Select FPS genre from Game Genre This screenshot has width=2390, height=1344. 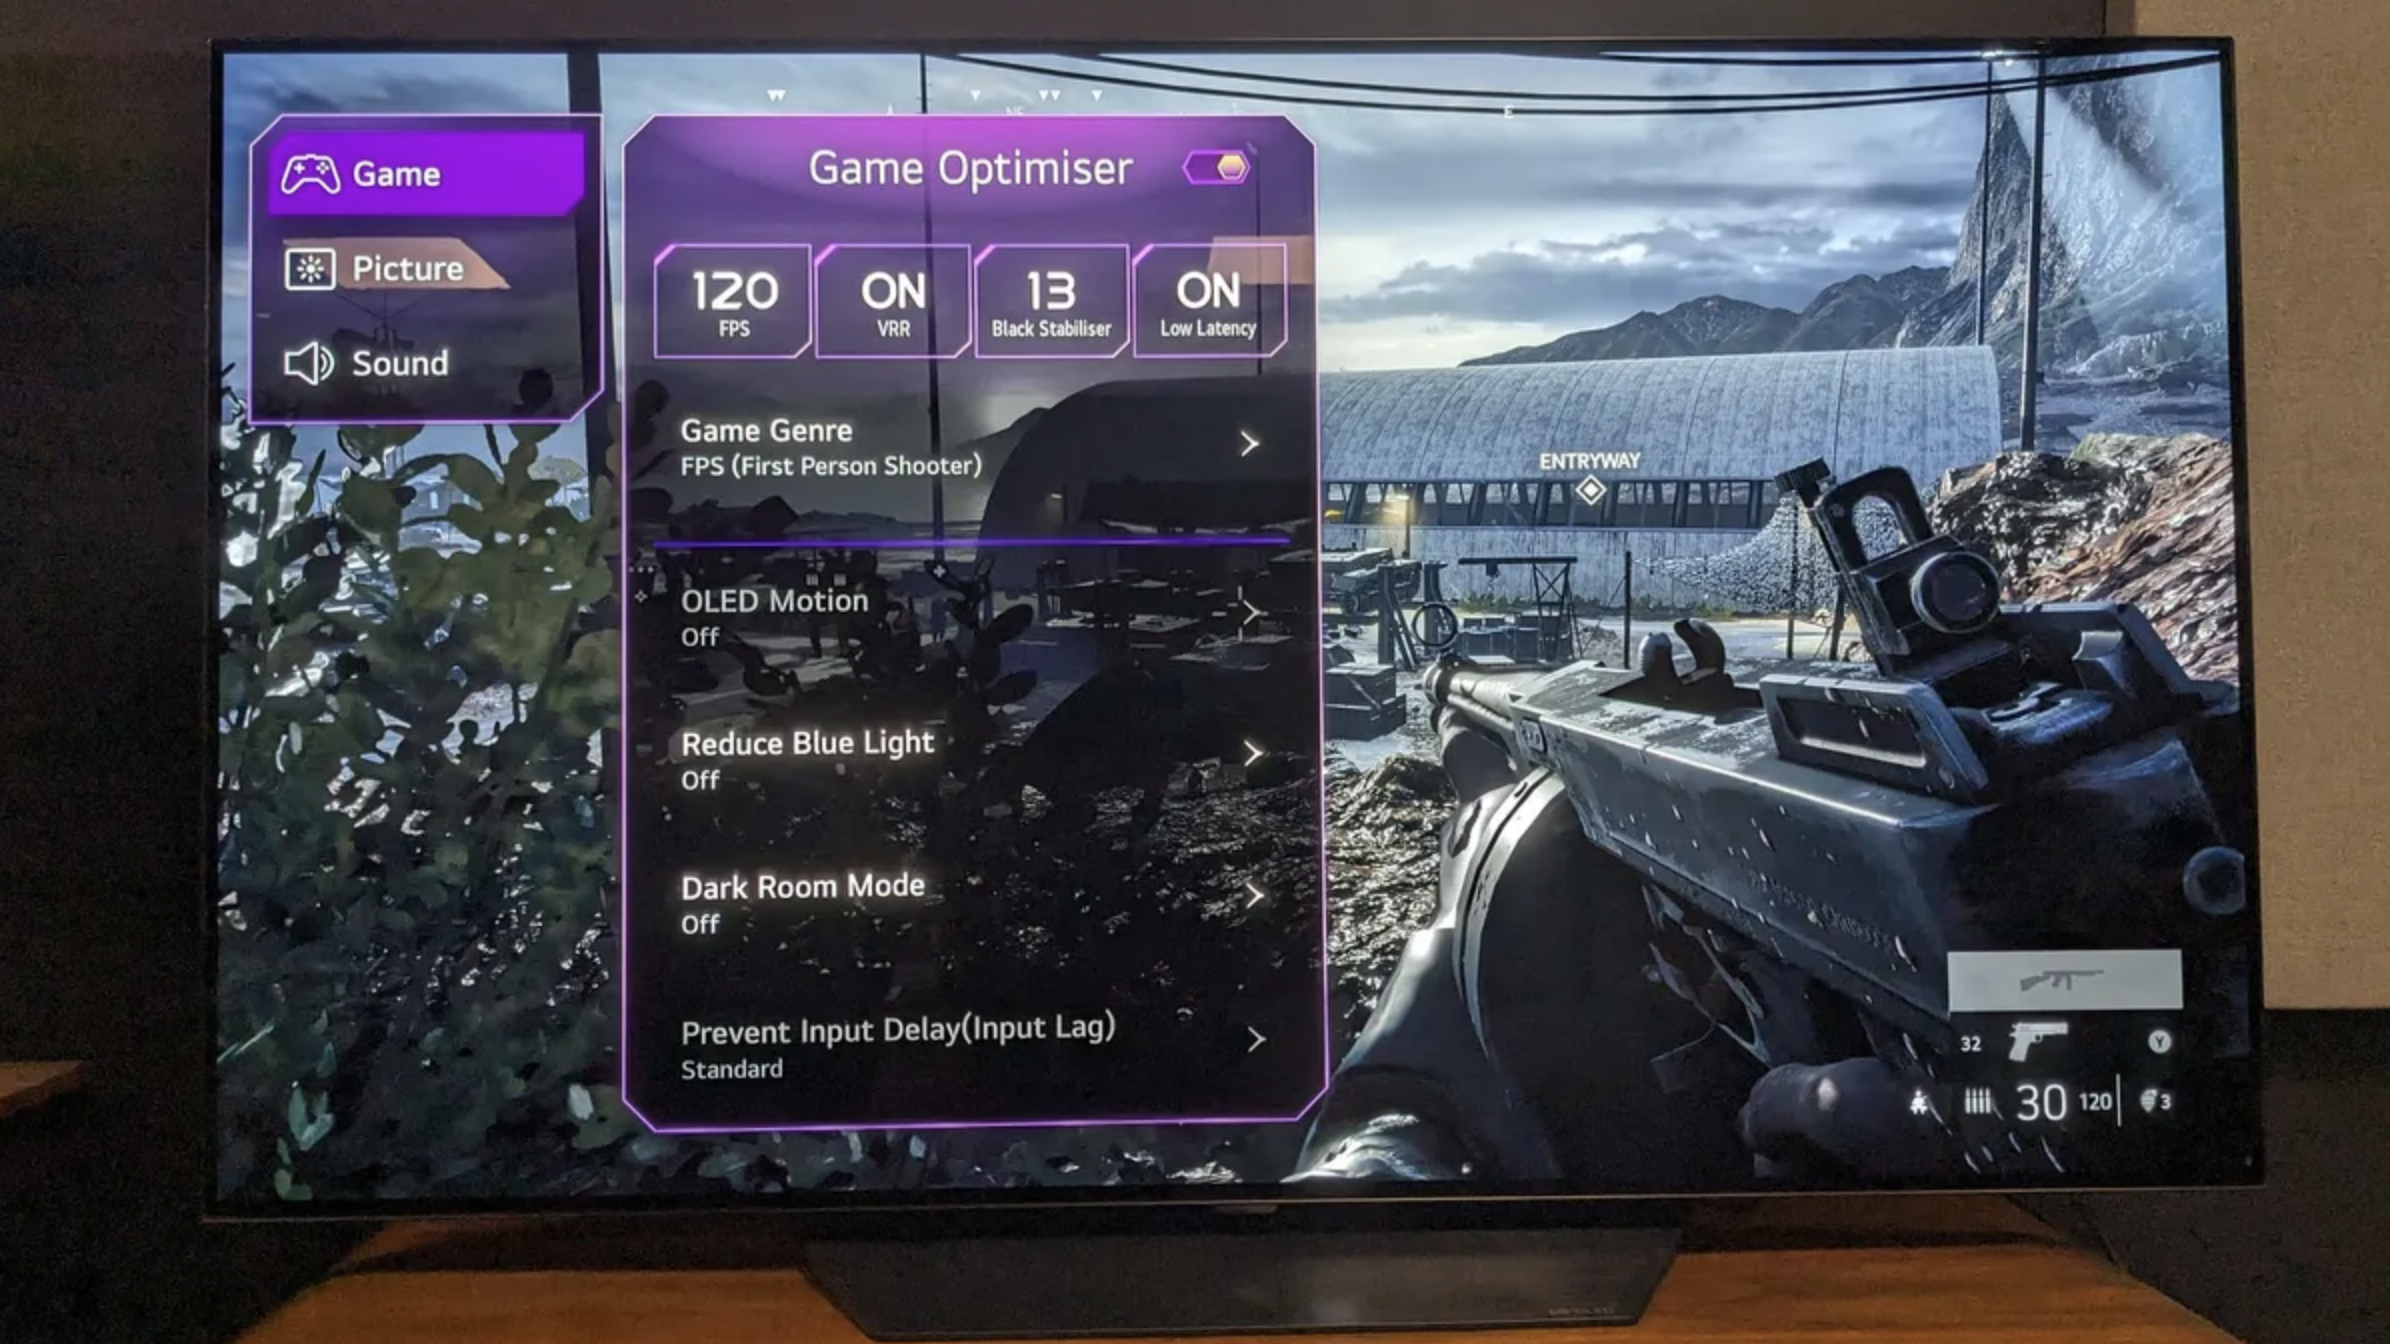pyautogui.click(x=970, y=445)
